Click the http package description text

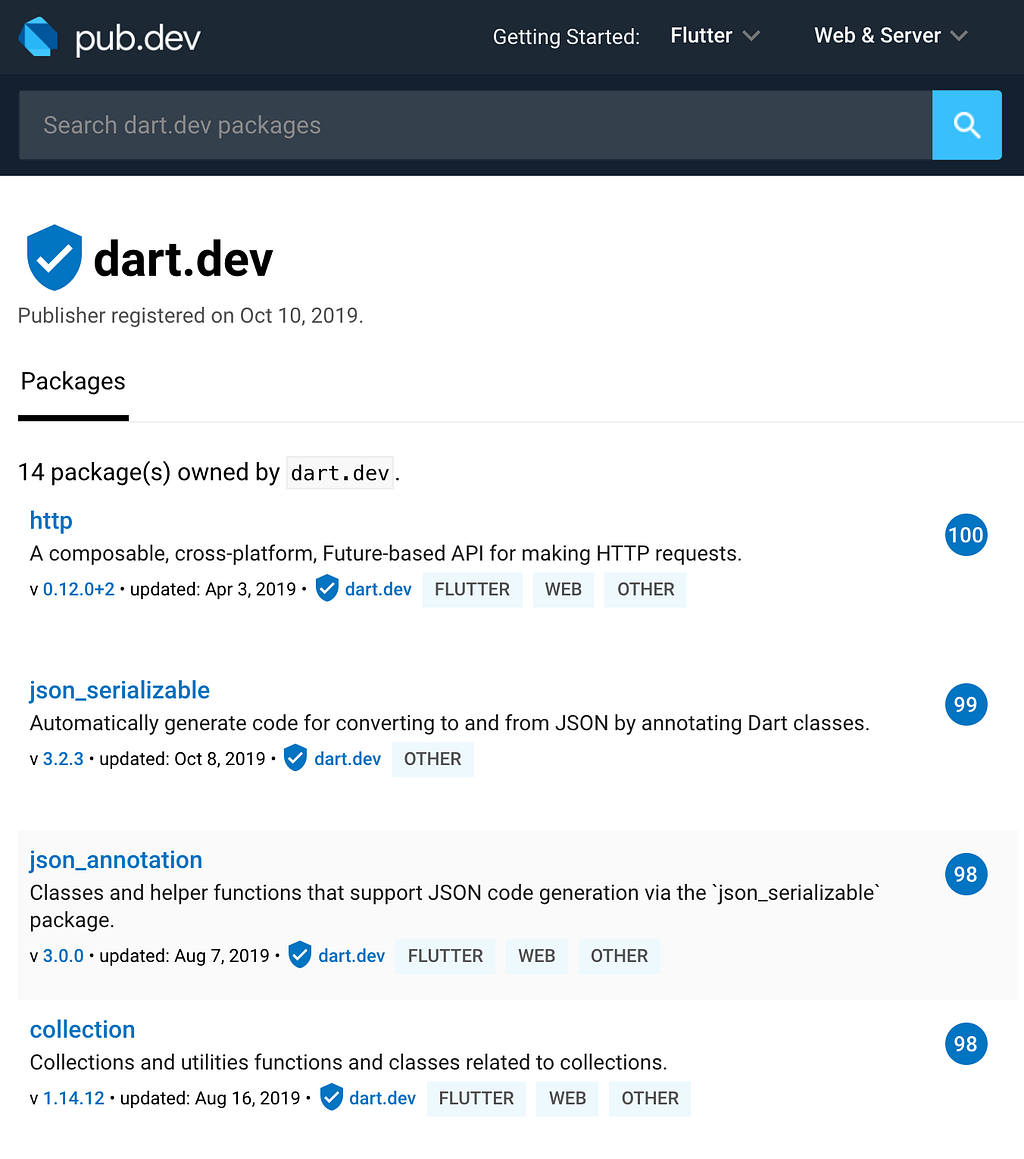pyautogui.click(x=385, y=554)
